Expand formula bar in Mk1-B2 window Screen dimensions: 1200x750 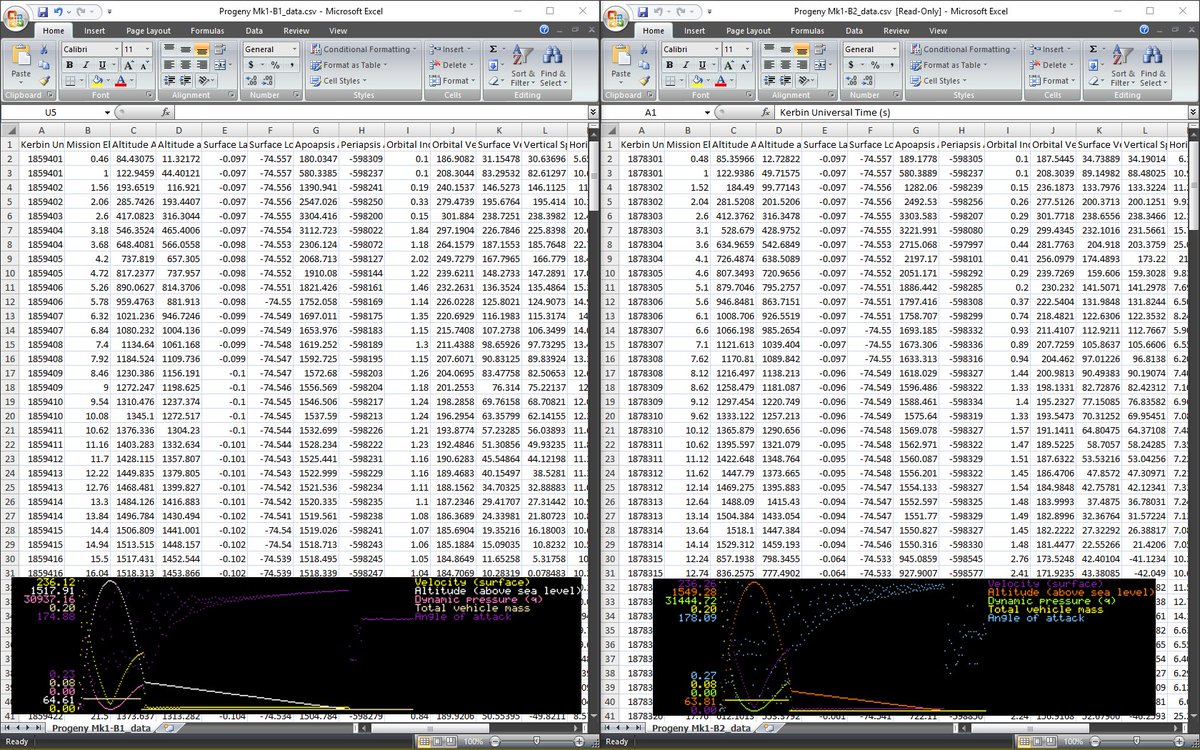[1193, 113]
